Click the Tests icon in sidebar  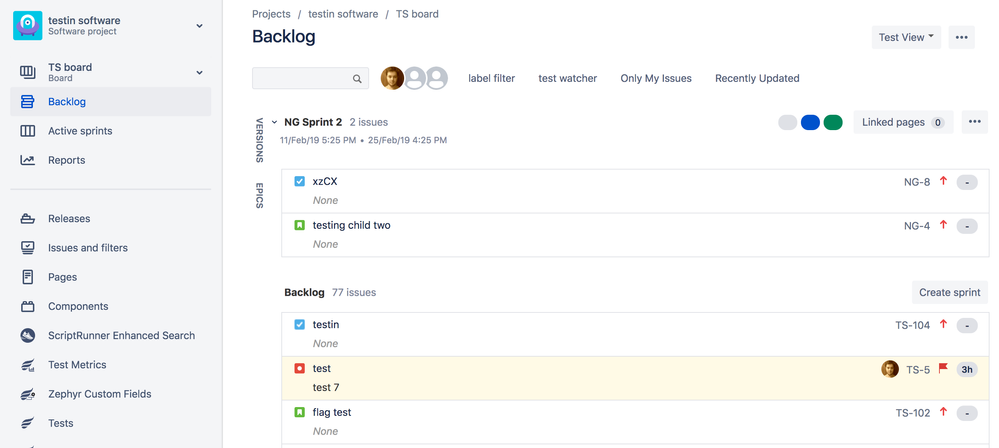[27, 423]
